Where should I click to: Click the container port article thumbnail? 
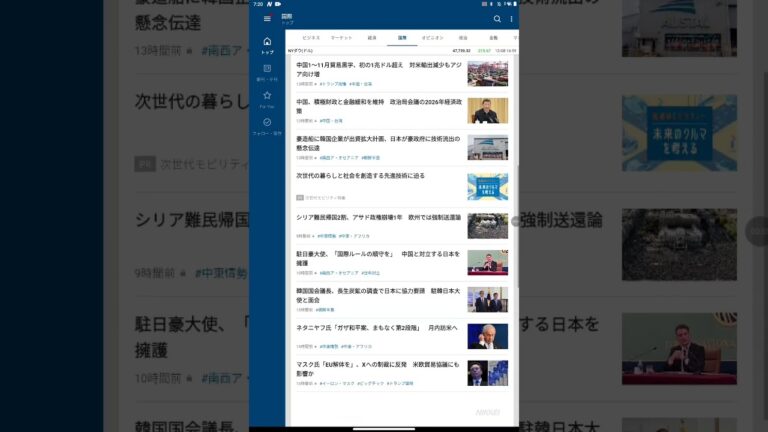487,74
